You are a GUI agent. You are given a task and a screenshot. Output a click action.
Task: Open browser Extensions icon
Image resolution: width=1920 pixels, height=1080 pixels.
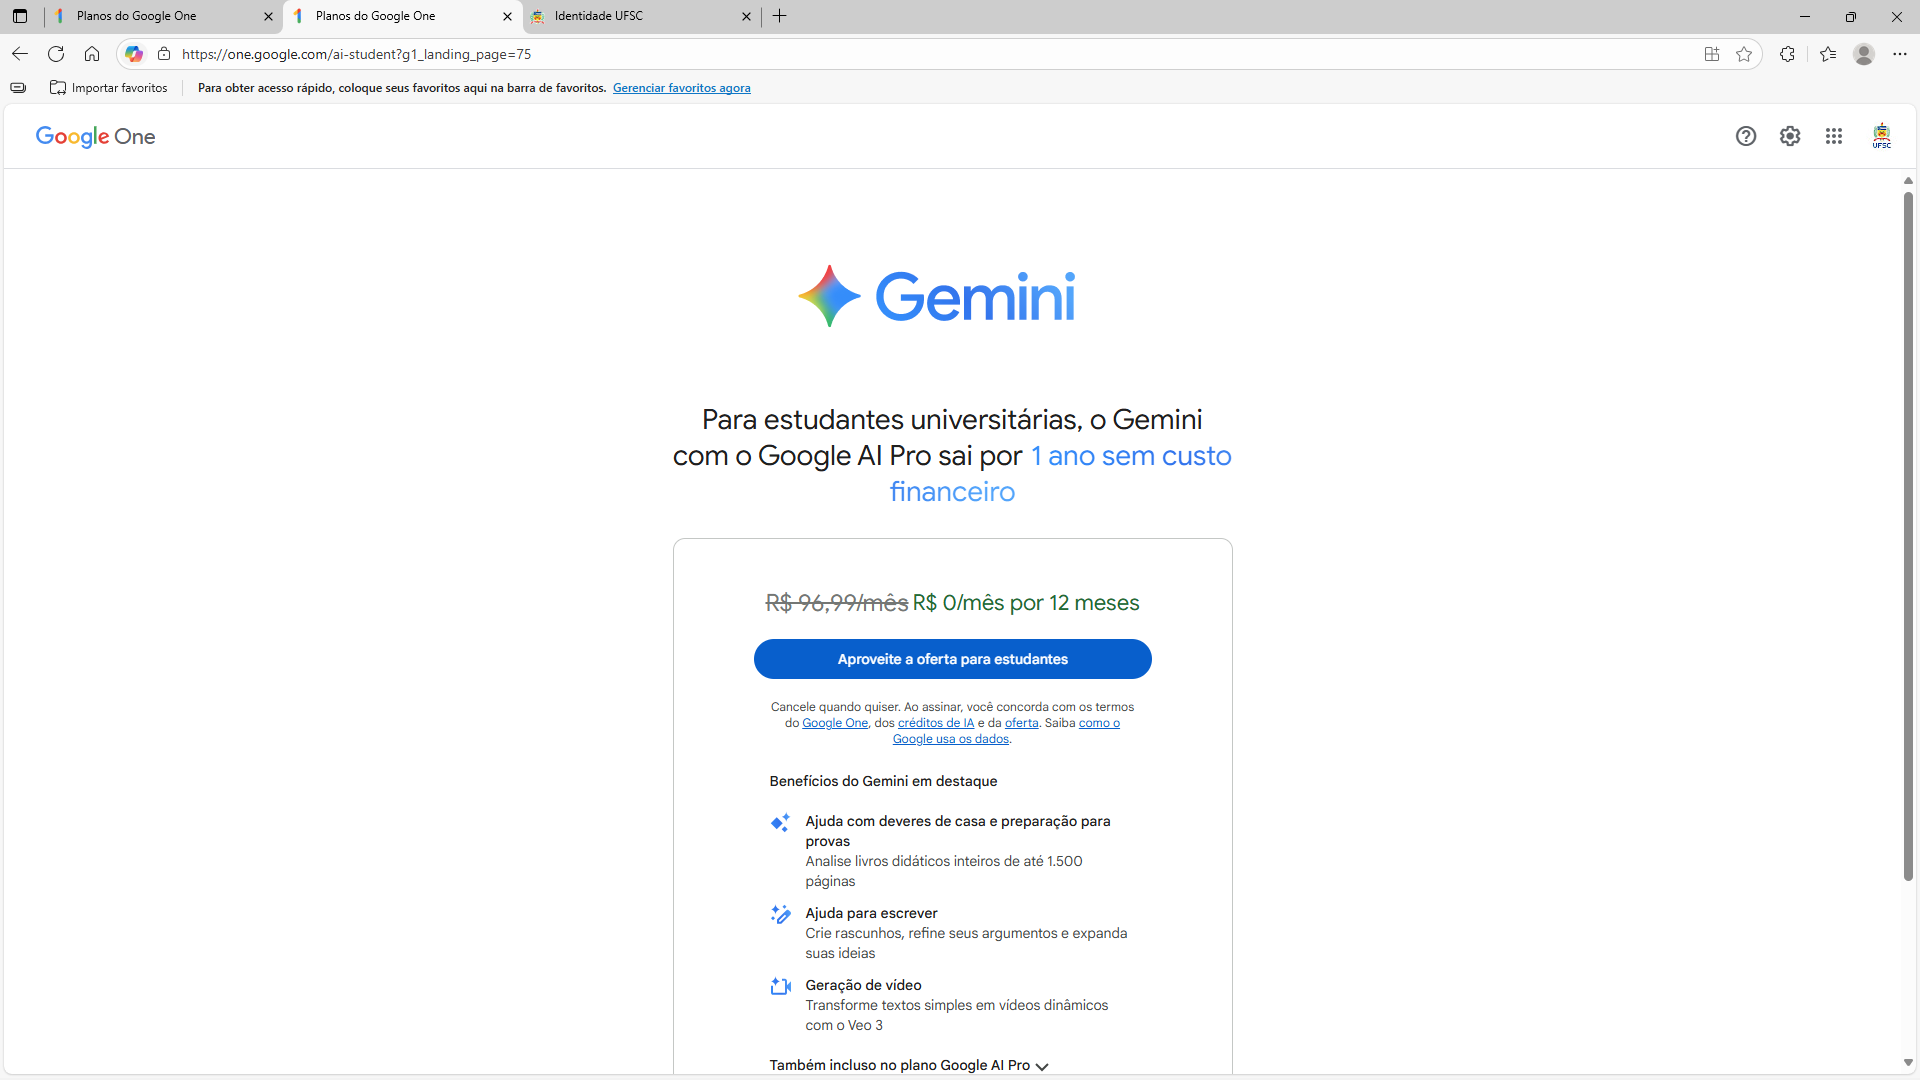pos(1787,54)
